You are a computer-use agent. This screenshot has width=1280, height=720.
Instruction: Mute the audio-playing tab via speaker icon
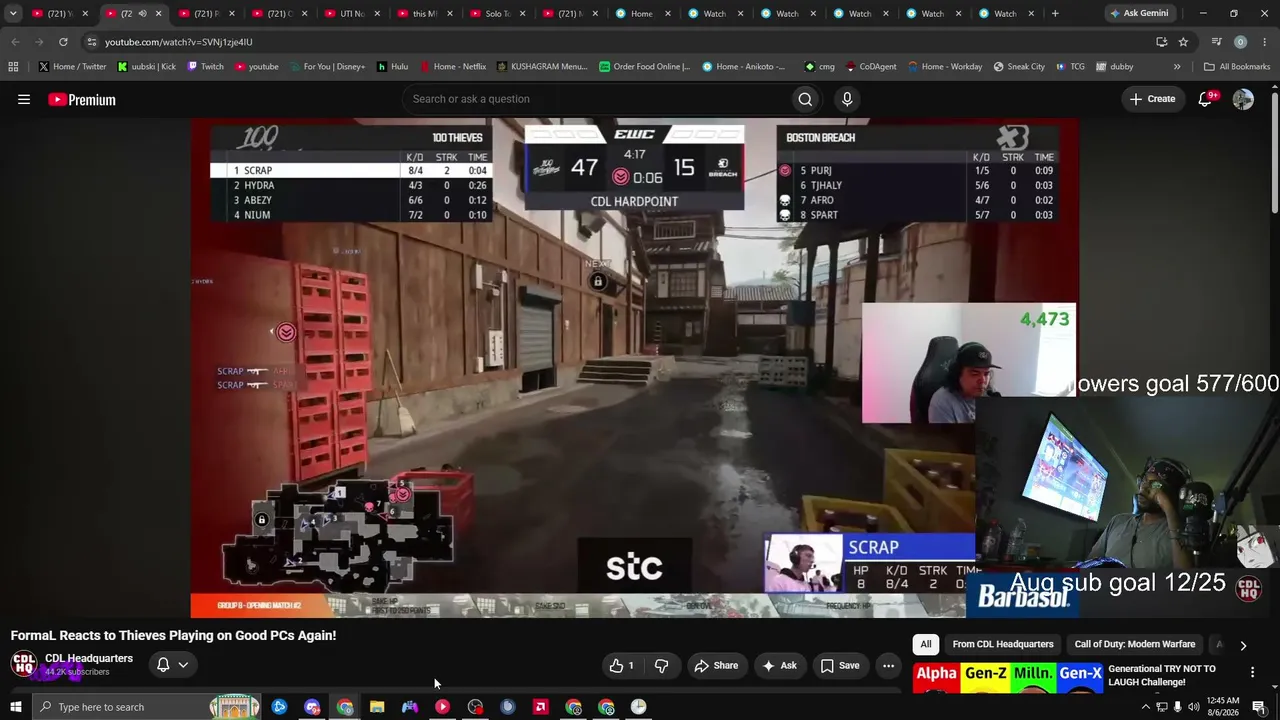point(142,14)
